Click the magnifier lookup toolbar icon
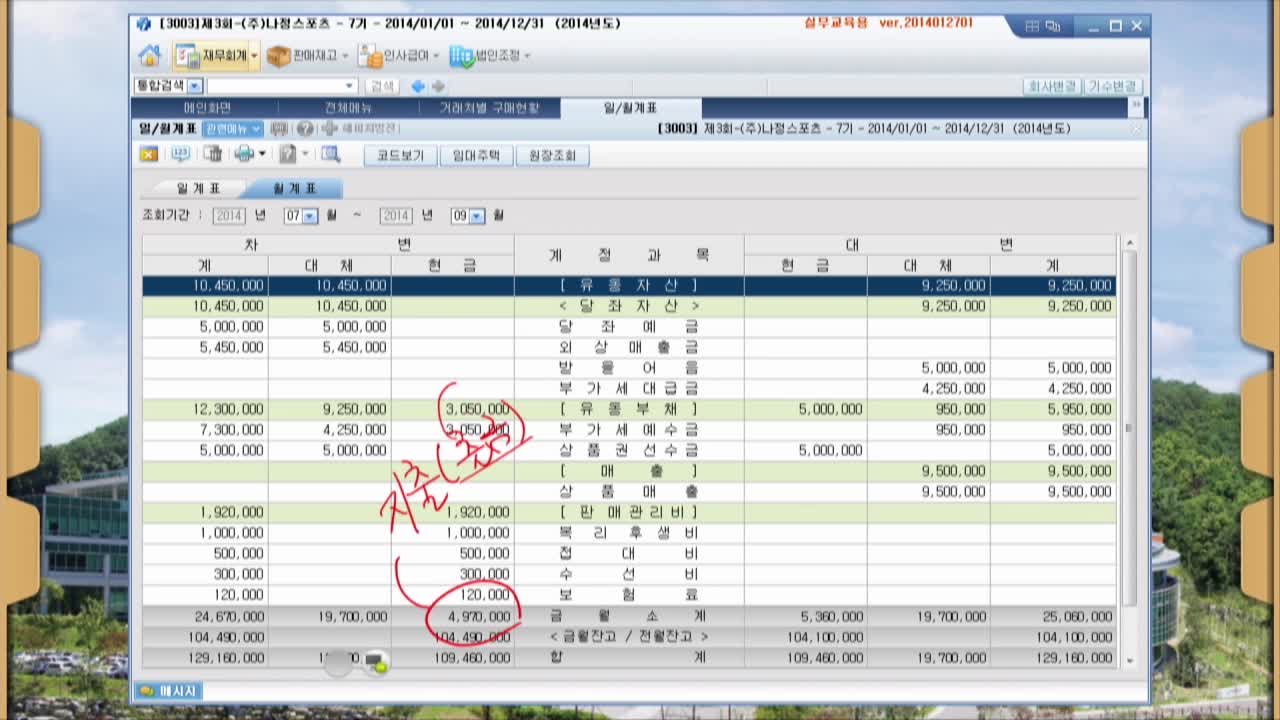This screenshot has height=720, width=1280. coord(330,154)
